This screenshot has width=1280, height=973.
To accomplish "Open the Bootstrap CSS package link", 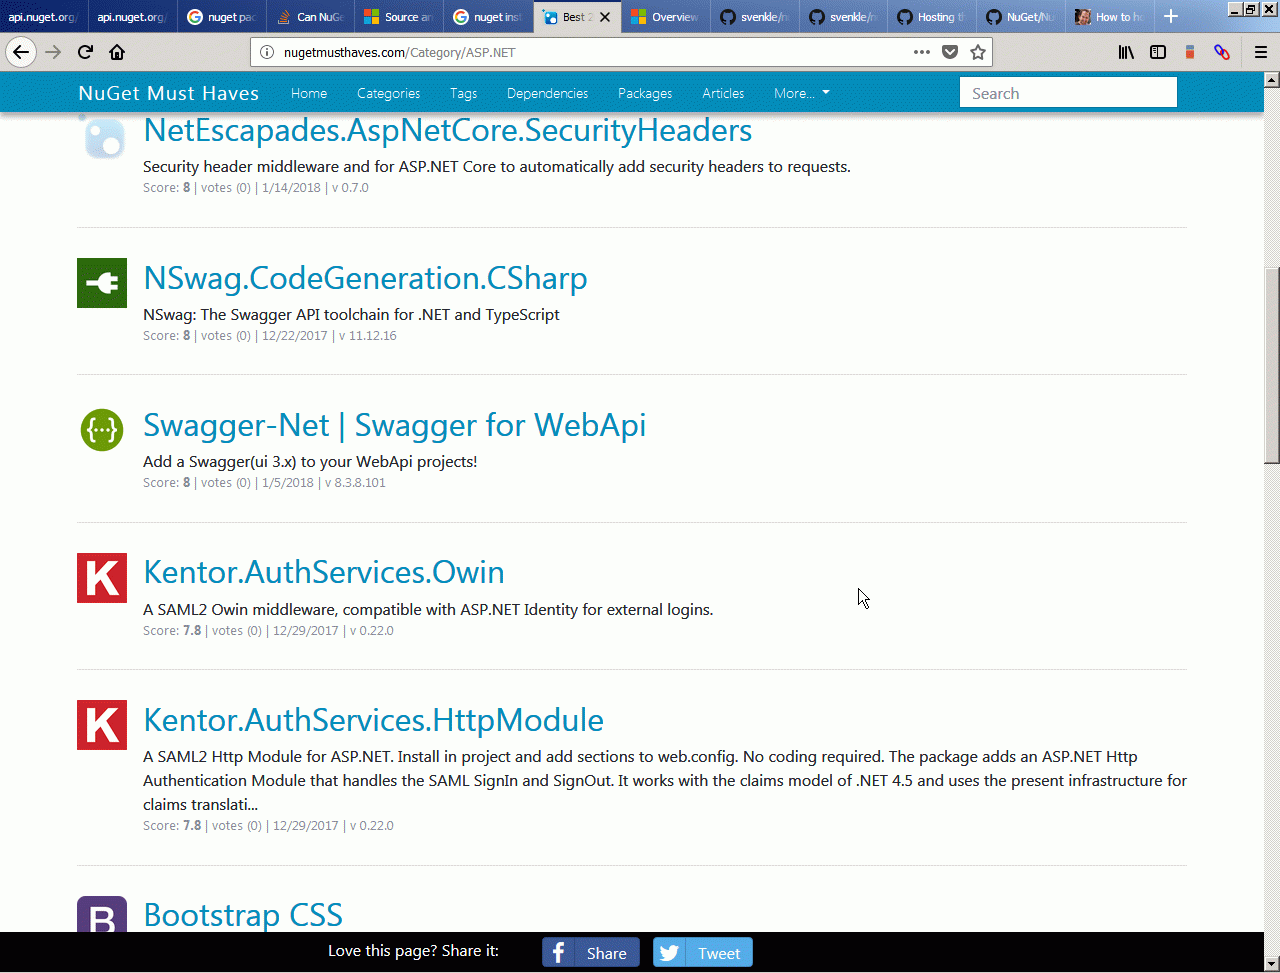I will pyautogui.click(x=243, y=915).
